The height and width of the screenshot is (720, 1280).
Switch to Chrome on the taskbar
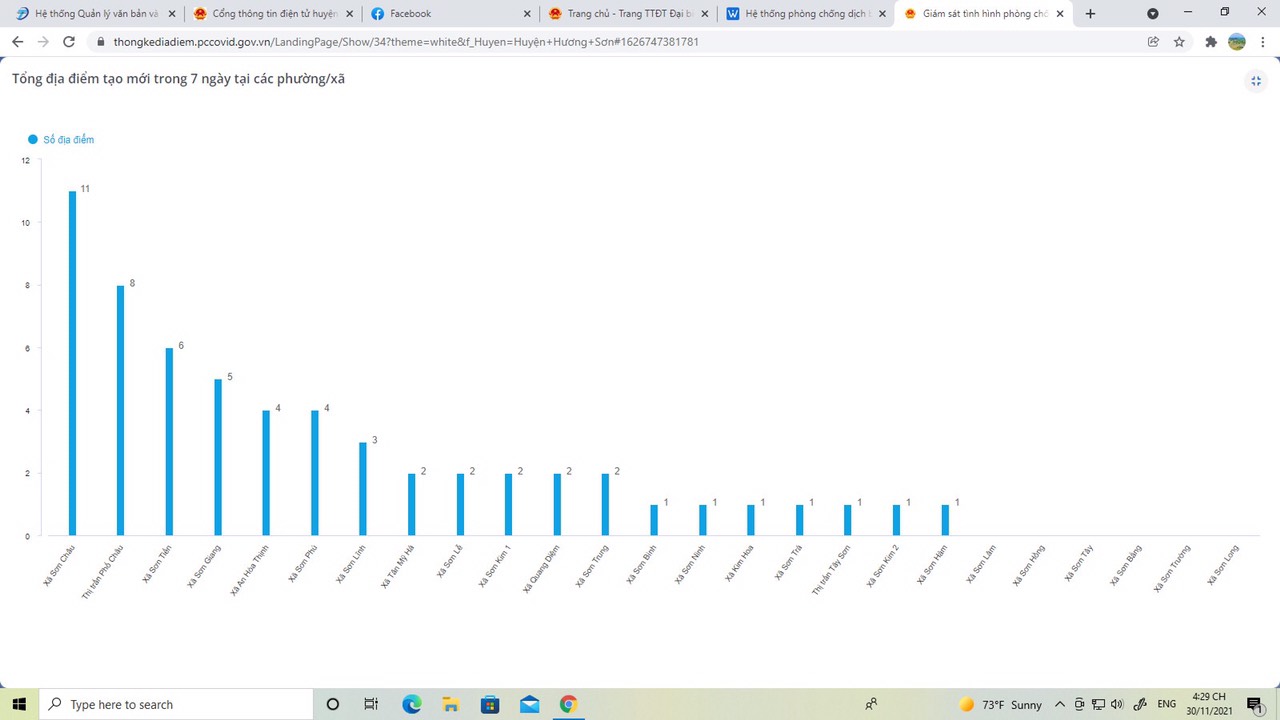click(568, 704)
